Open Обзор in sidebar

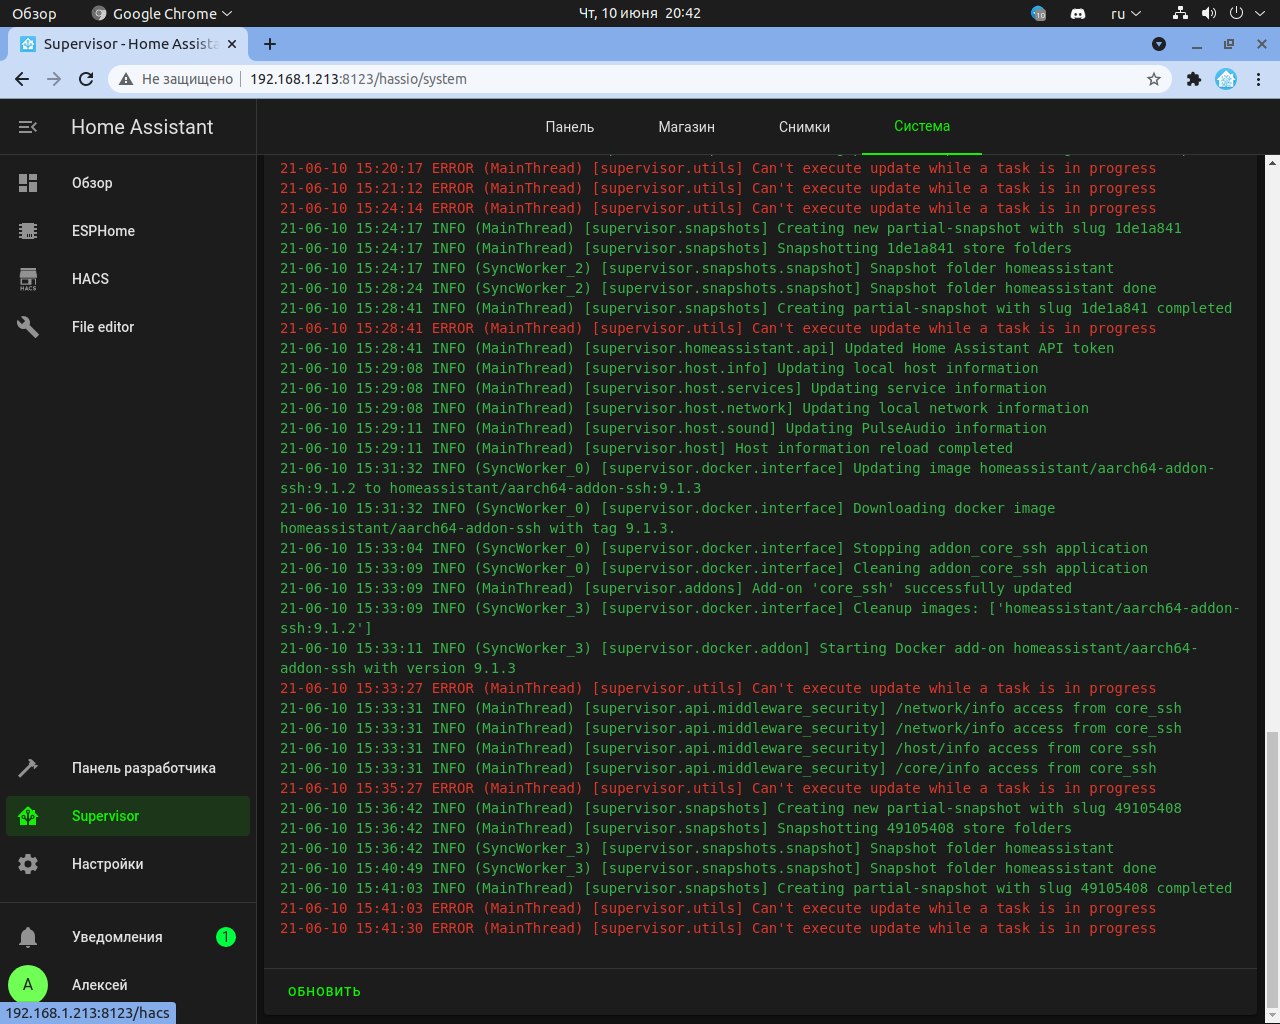click(92, 183)
